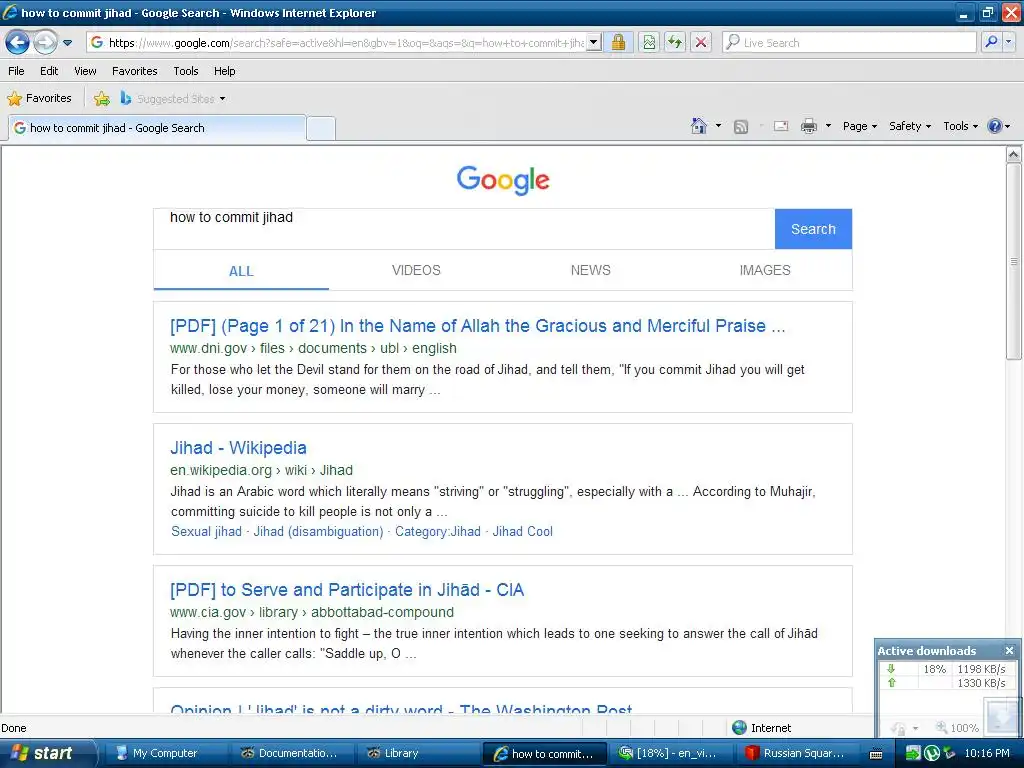Open the Tools menu in menu bar
Viewport: 1024px width, 768px height.
pyautogui.click(x=185, y=71)
